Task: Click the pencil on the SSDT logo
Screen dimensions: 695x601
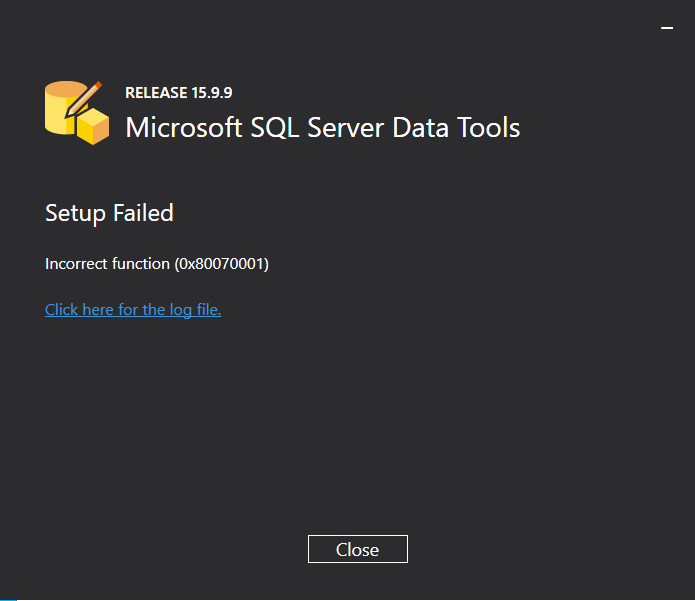Action: (x=84, y=99)
